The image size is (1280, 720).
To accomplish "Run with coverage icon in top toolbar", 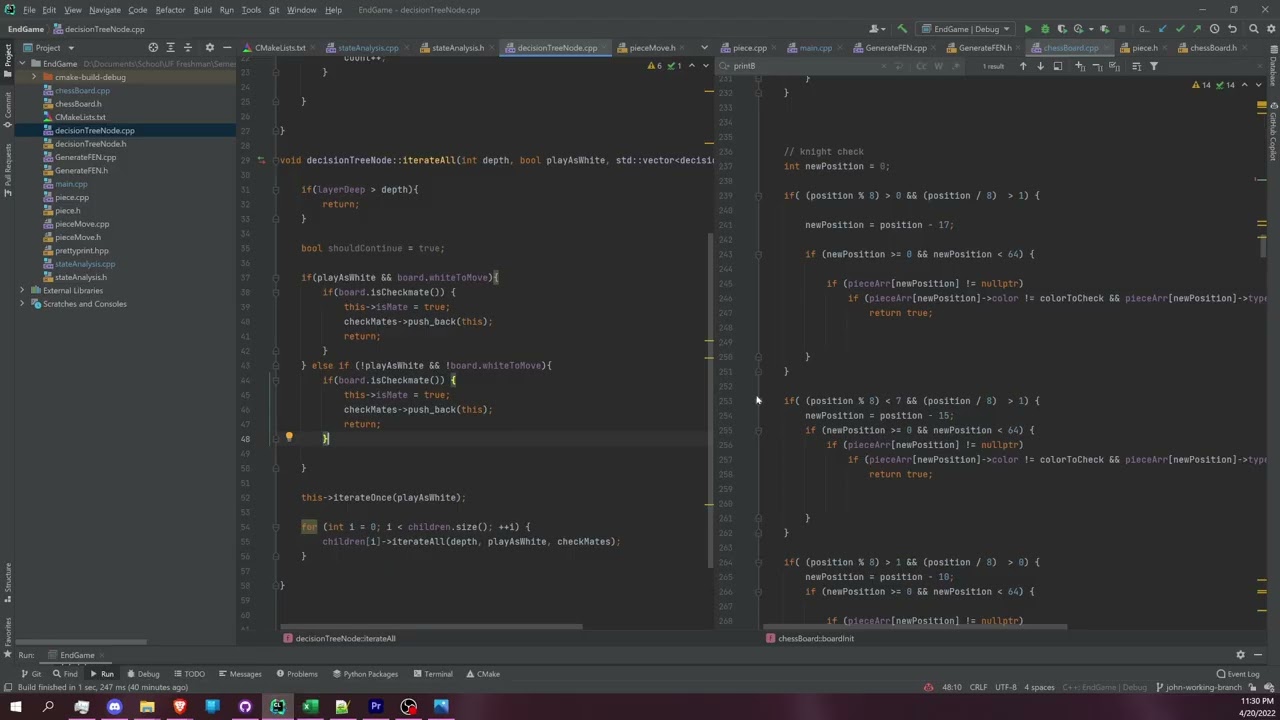I will [x=1062, y=29].
